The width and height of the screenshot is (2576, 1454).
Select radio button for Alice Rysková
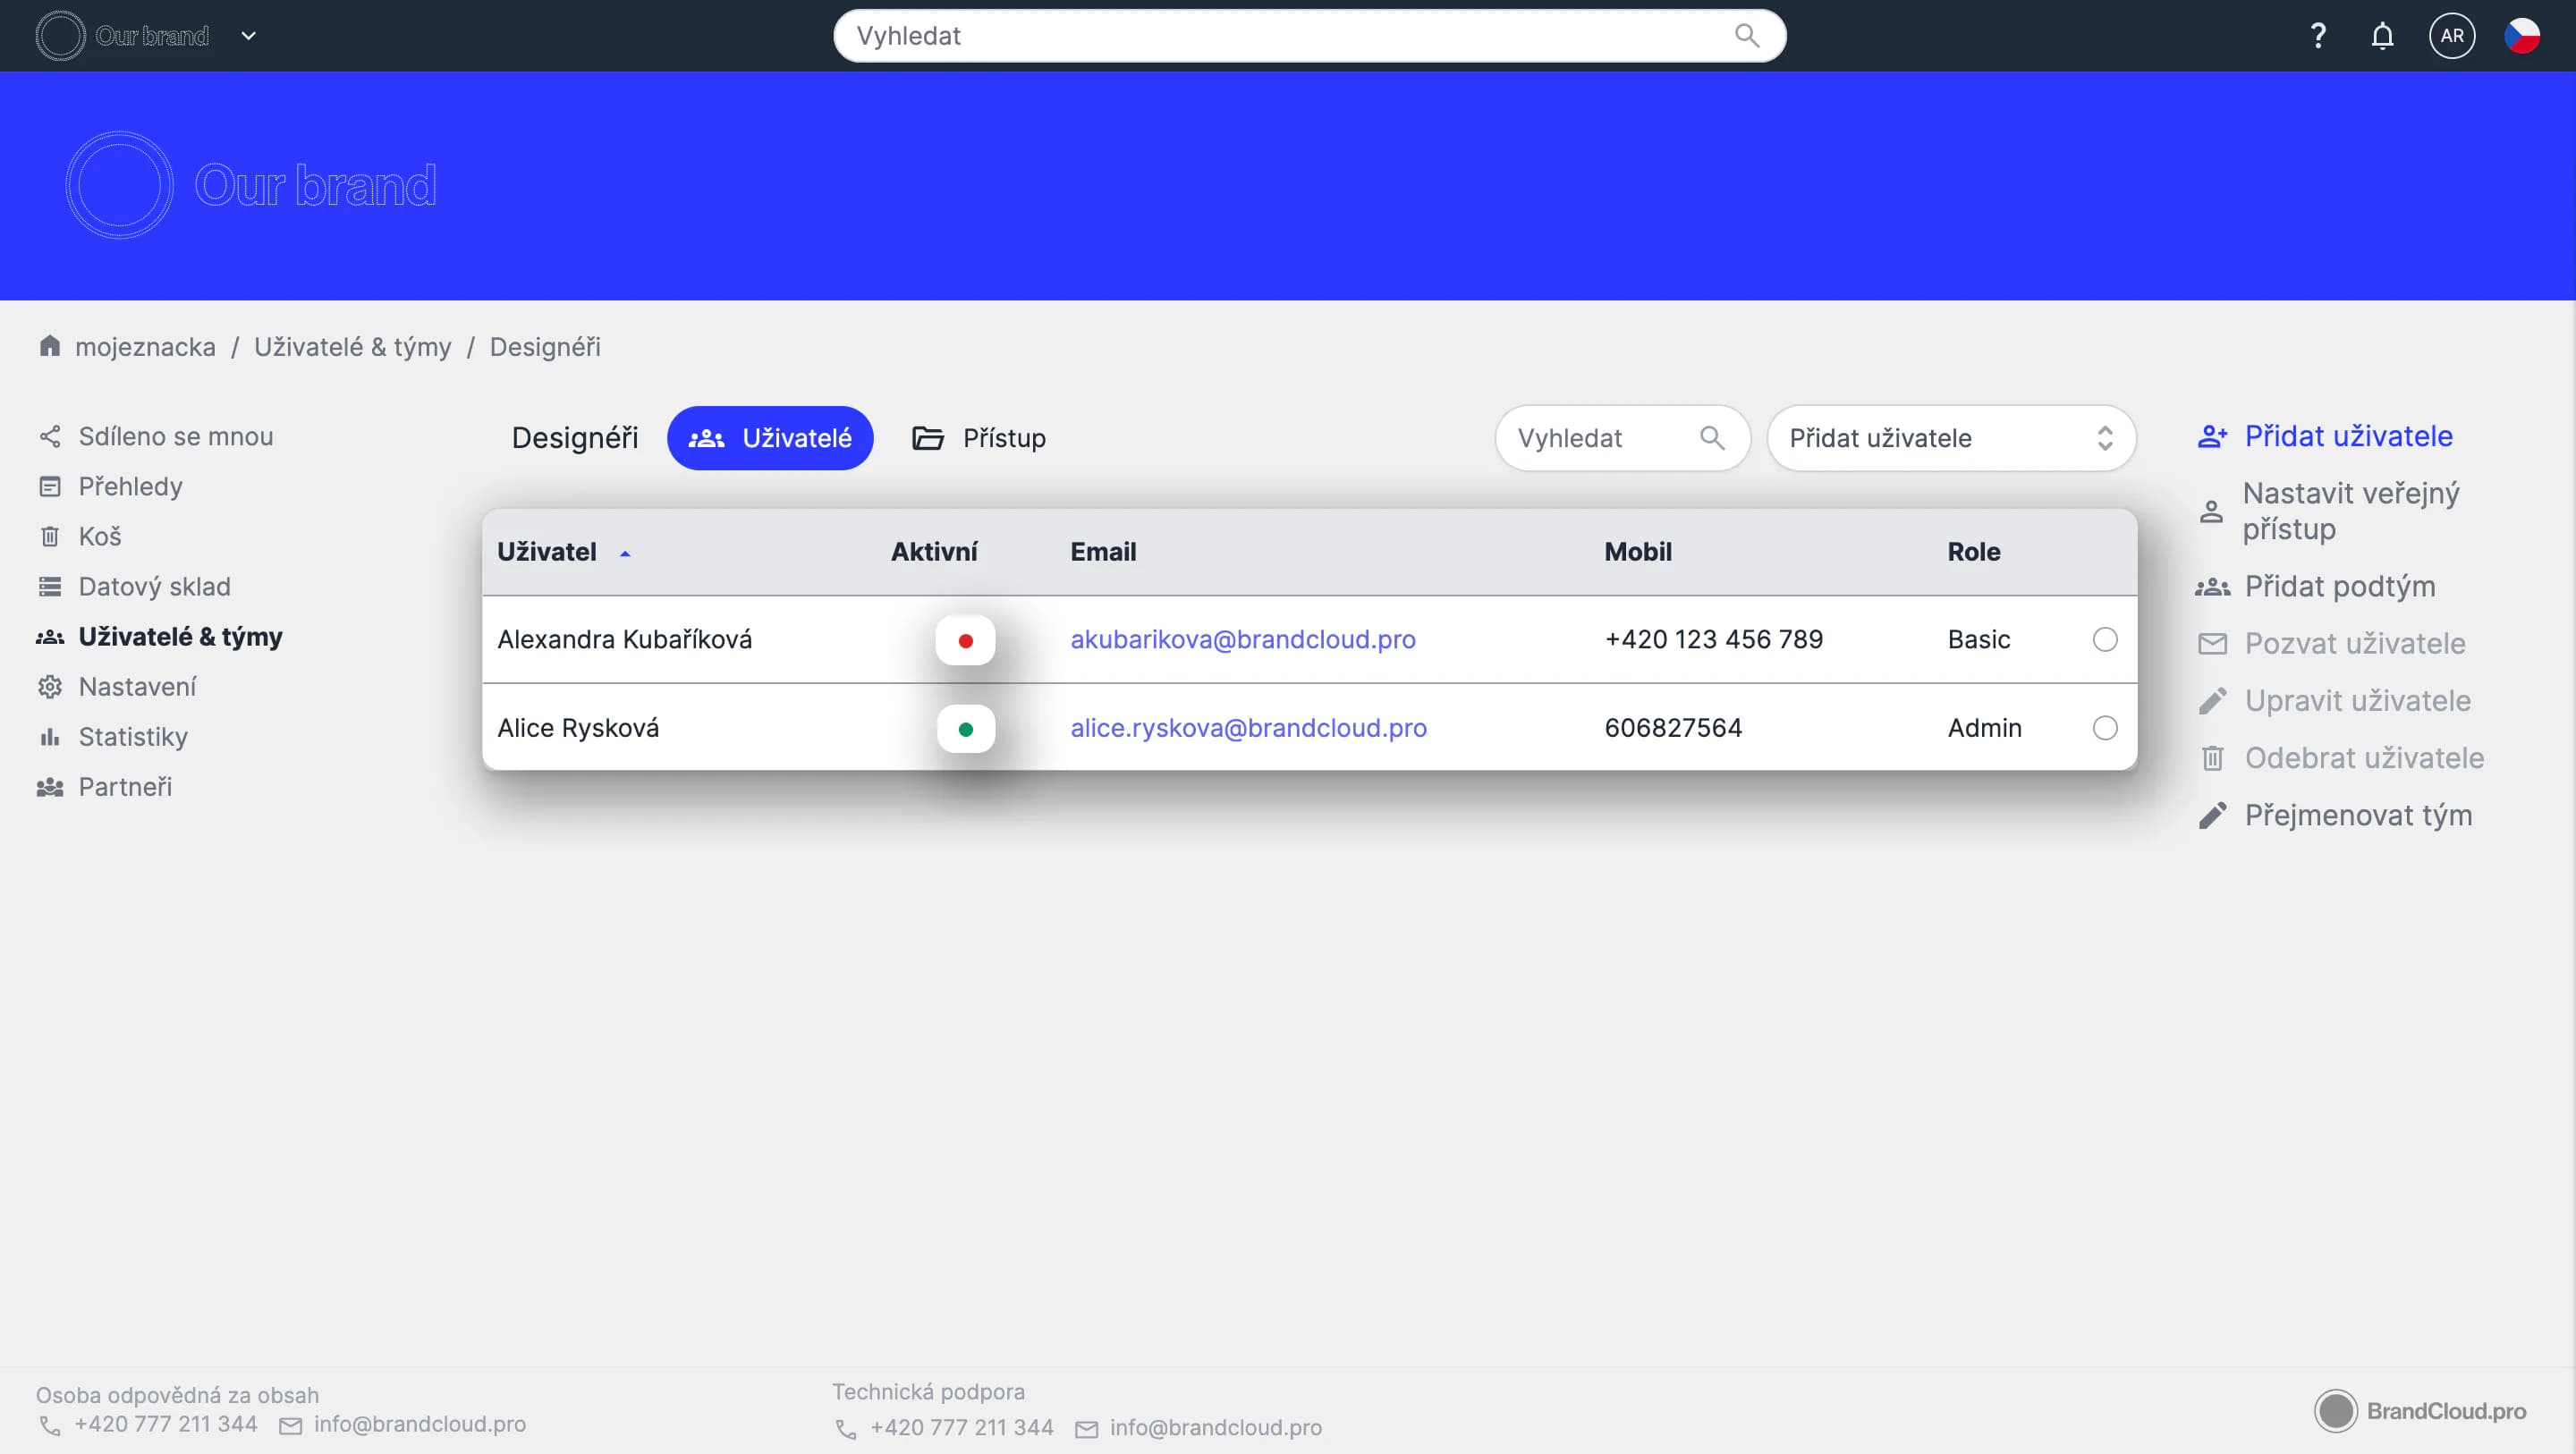pyautogui.click(x=2104, y=728)
